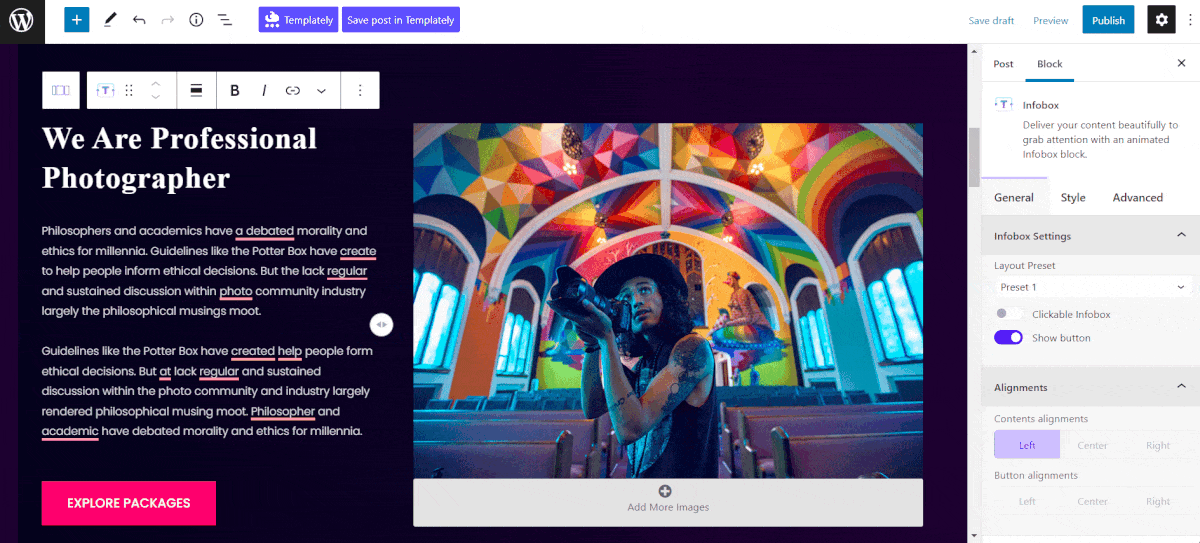Open the block inserter plus button
1200x543 pixels.
(x=77, y=20)
